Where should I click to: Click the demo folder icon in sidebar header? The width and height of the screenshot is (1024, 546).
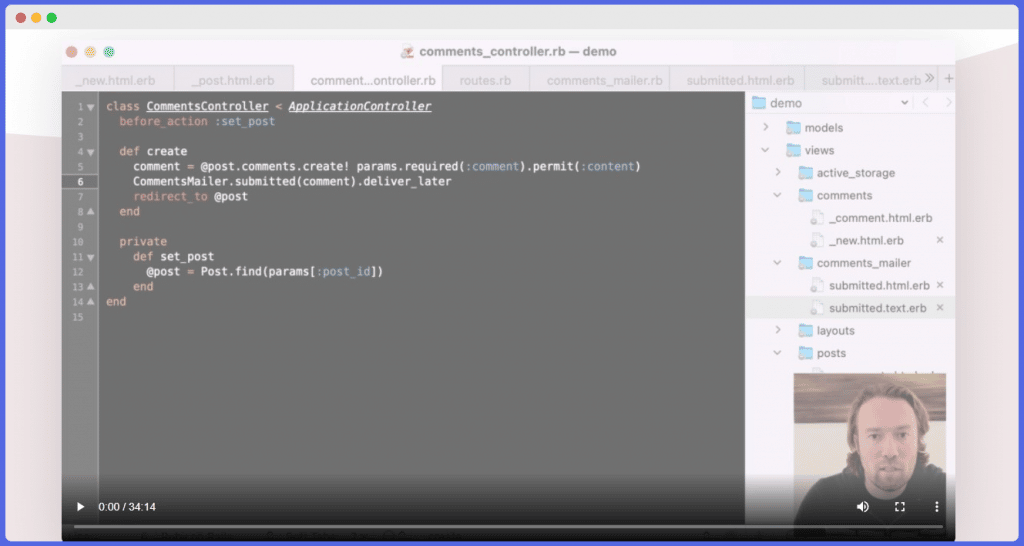tap(758, 103)
